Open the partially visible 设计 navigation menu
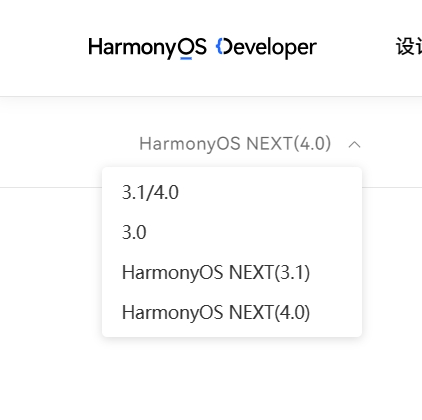The height and width of the screenshot is (420, 422). point(409,47)
